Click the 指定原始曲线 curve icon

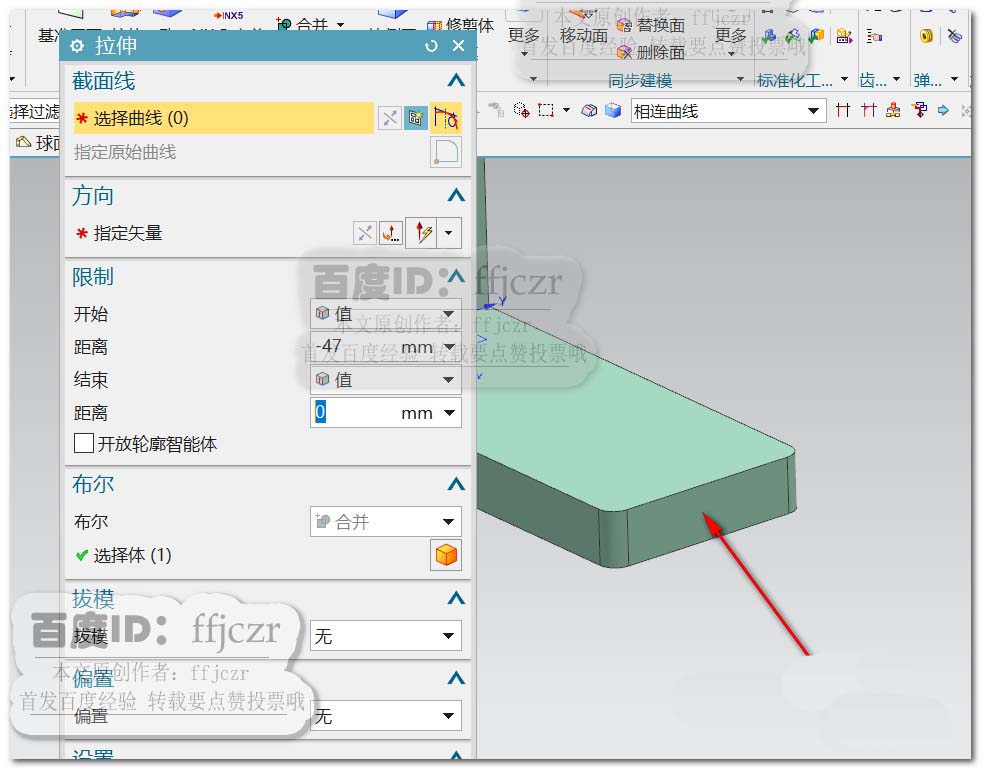[x=446, y=152]
